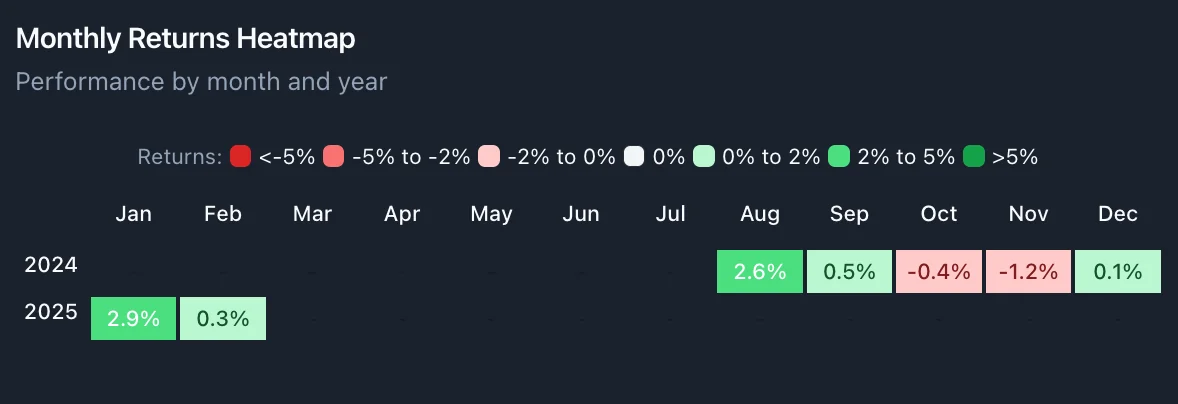Click the Jan column header
Image resolution: width=1178 pixels, height=404 pixels.
(134, 214)
